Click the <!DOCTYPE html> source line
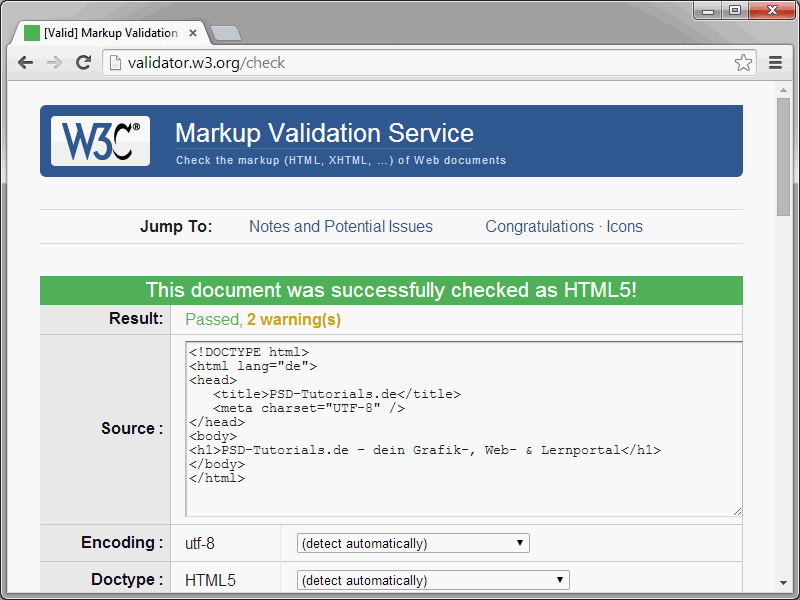800x600 pixels. coord(248,352)
